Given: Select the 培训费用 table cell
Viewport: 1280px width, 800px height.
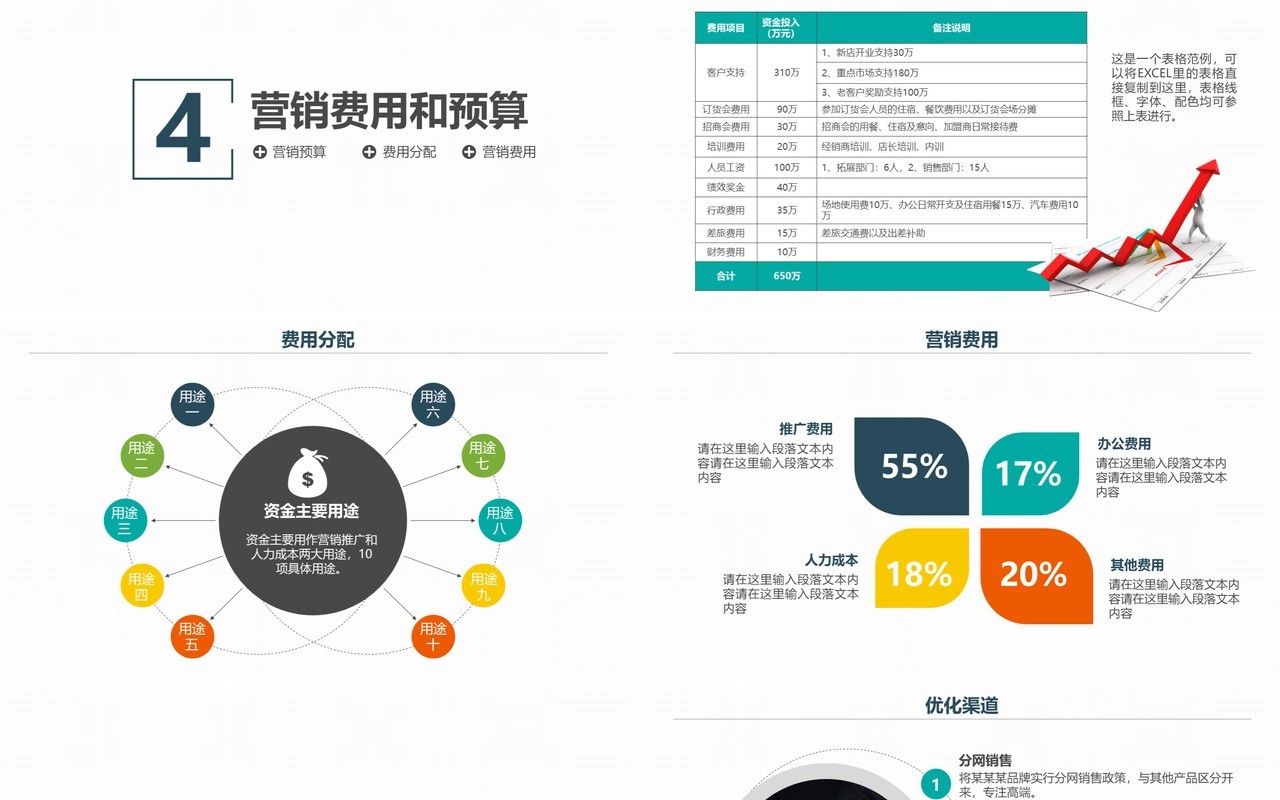Looking at the screenshot, I should (x=726, y=147).
